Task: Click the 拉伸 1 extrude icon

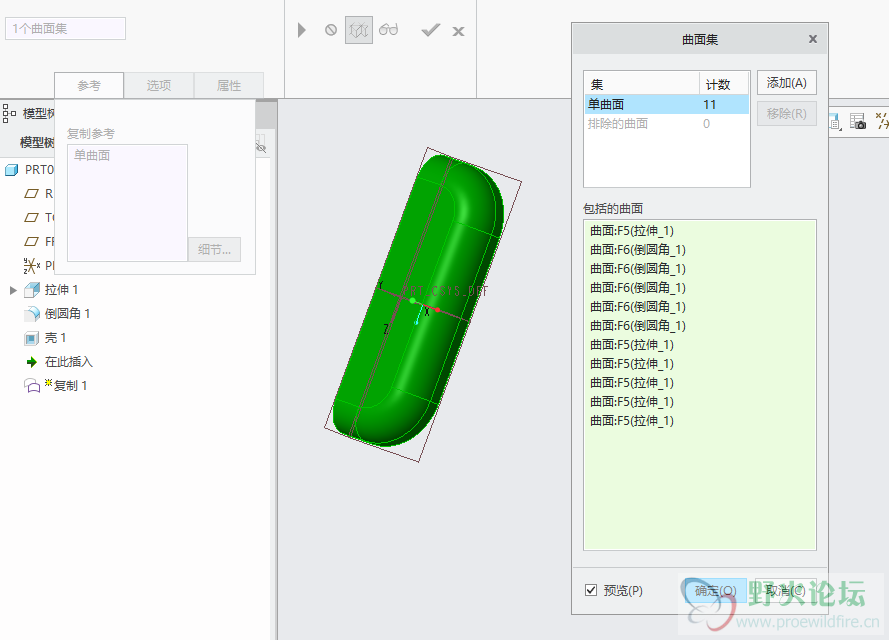Action: tap(32, 290)
